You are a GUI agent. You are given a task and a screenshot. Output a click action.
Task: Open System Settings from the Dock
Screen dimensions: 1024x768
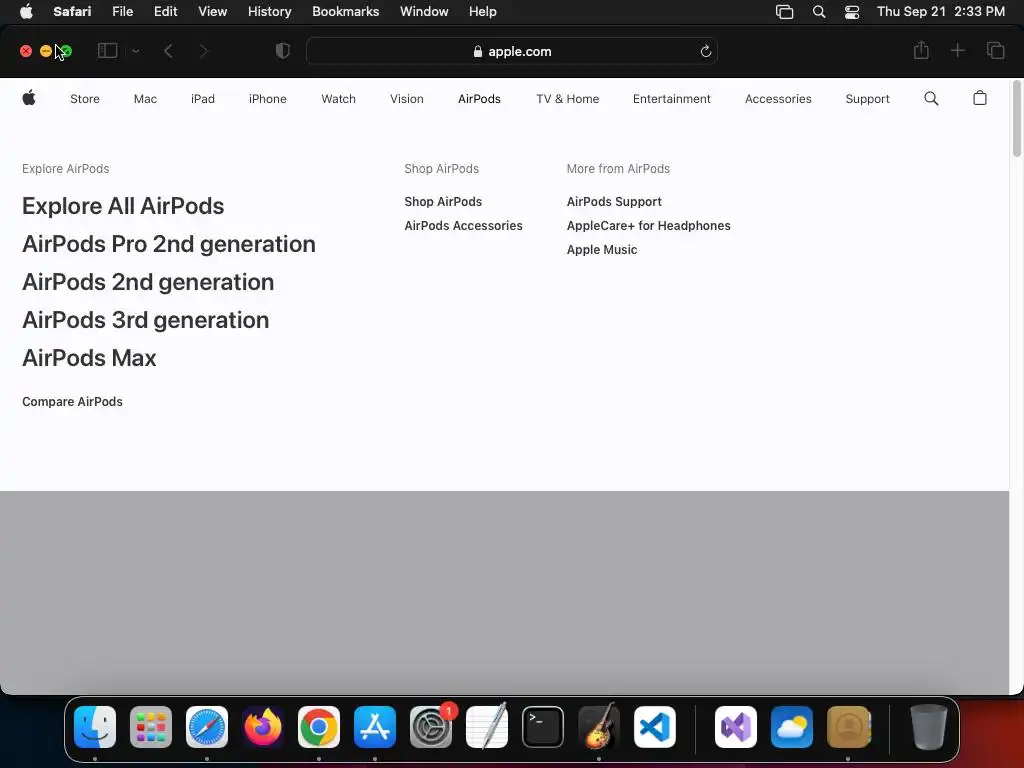click(431, 726)
